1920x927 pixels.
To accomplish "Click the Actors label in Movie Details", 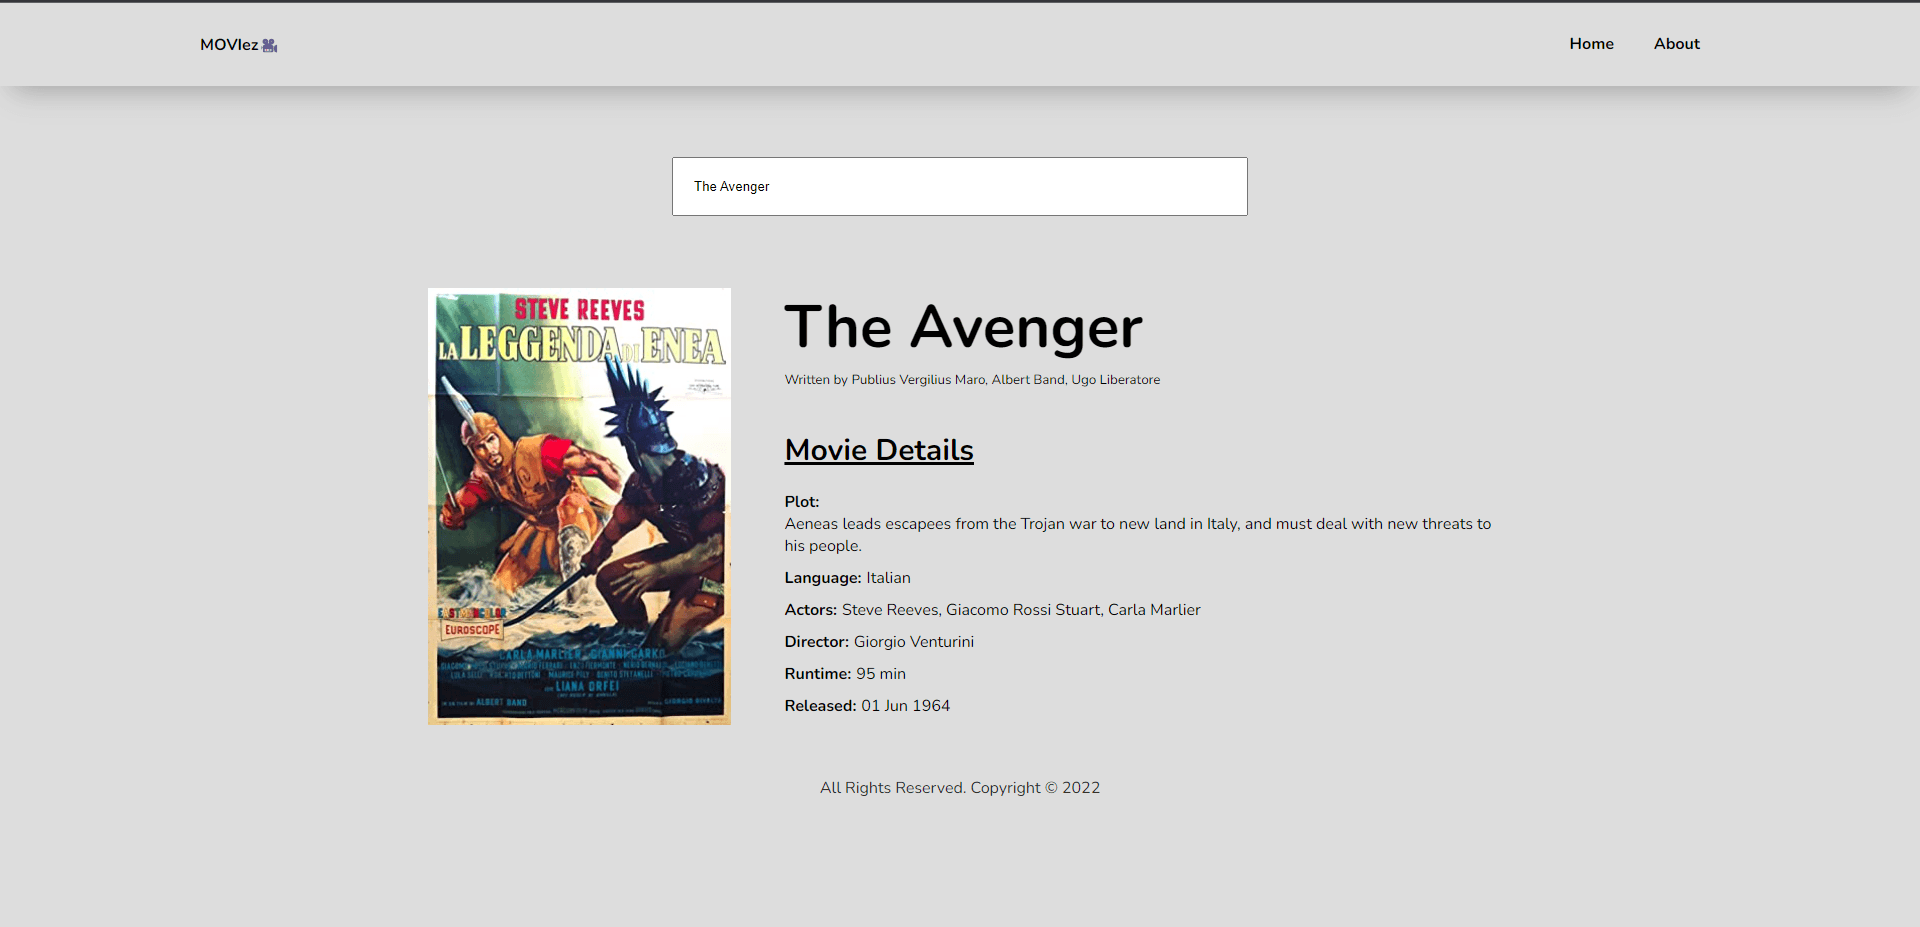I will 810,609.
